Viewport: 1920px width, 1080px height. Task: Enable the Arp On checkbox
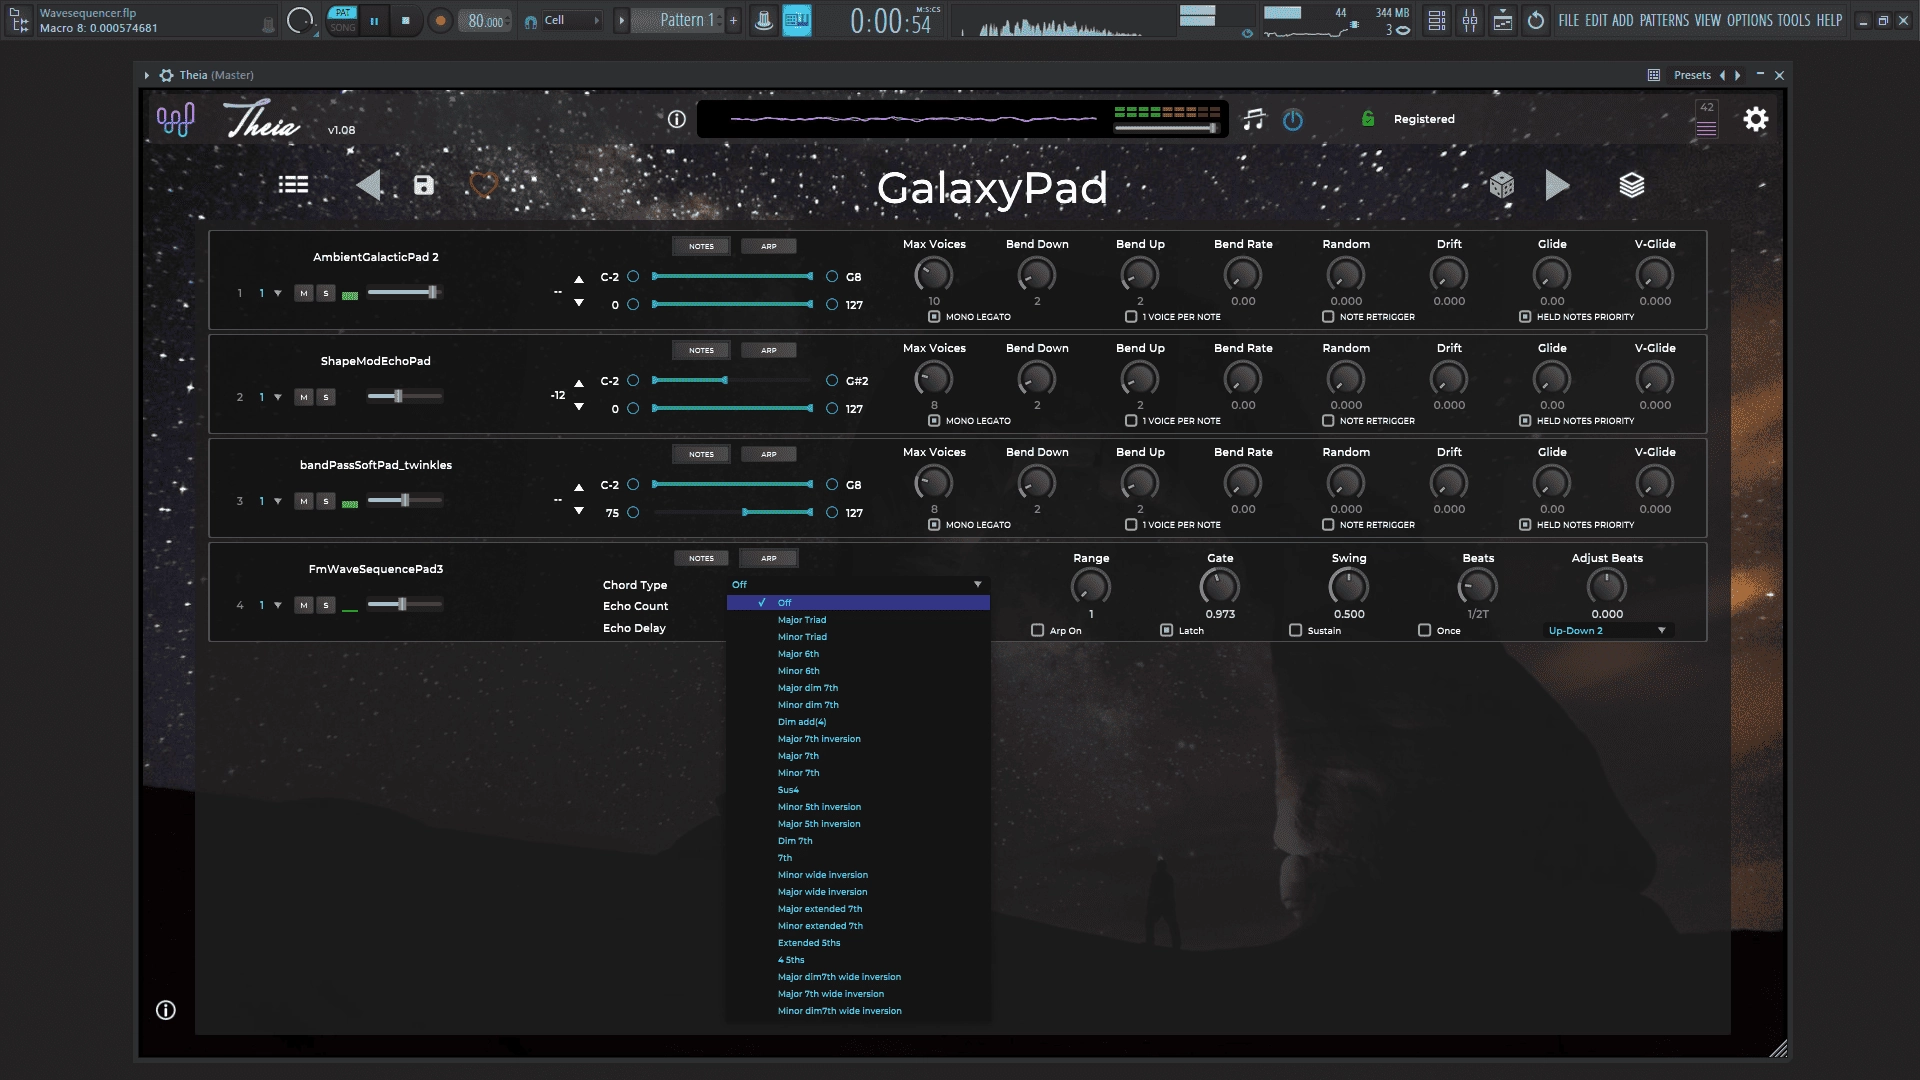[x=1037, y=631]
